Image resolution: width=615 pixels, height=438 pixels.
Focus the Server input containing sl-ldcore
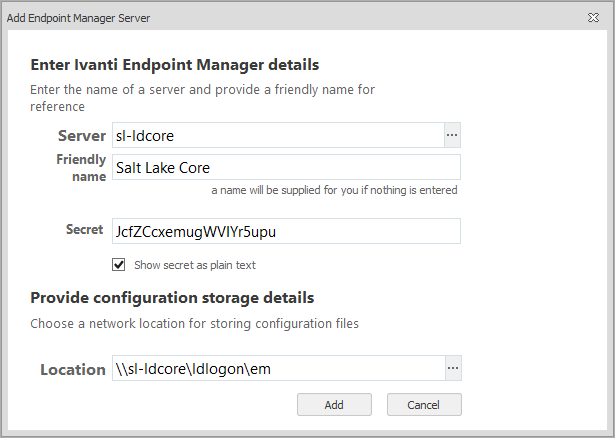[x=276, y=135]
